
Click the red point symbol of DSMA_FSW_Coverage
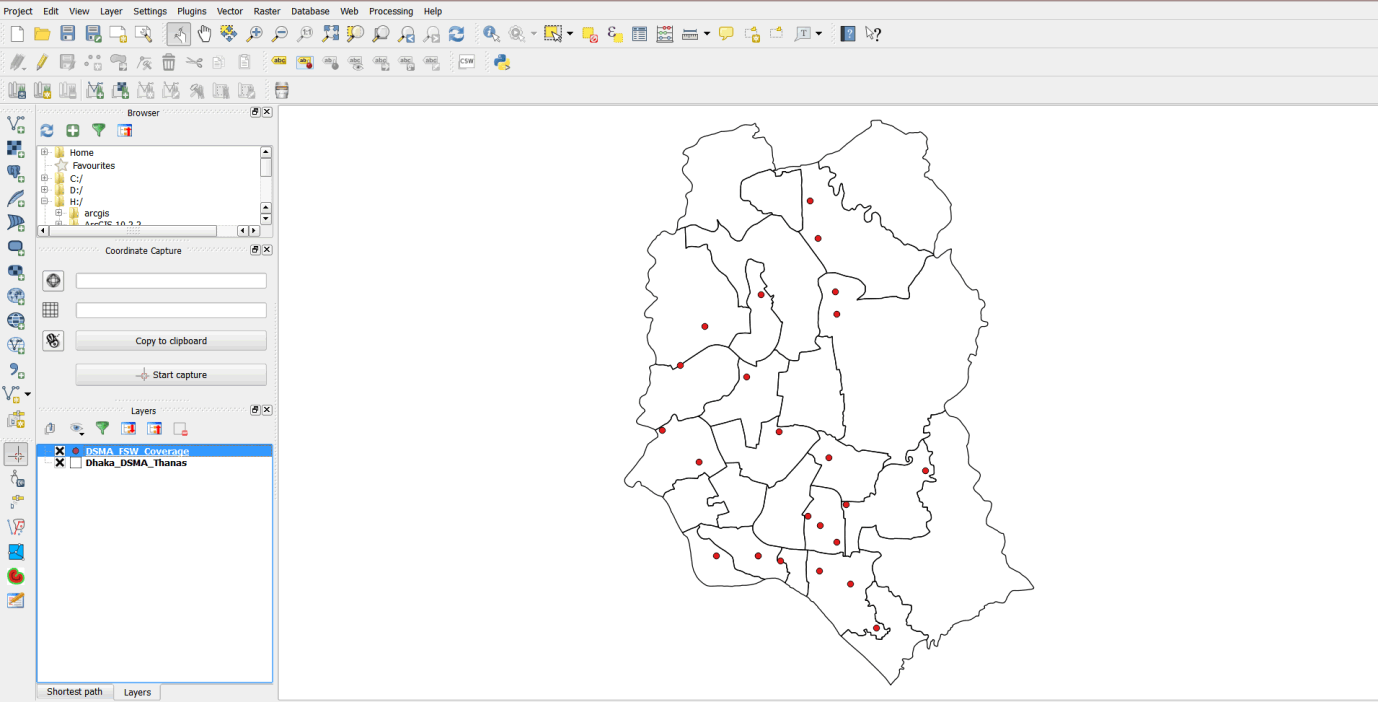(x=76, y=451)
